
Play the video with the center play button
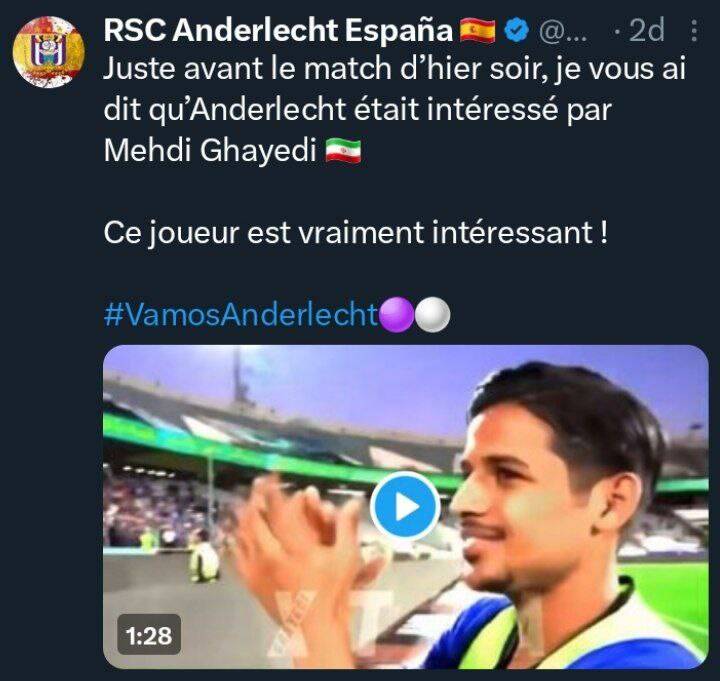(x=405, y=506)
